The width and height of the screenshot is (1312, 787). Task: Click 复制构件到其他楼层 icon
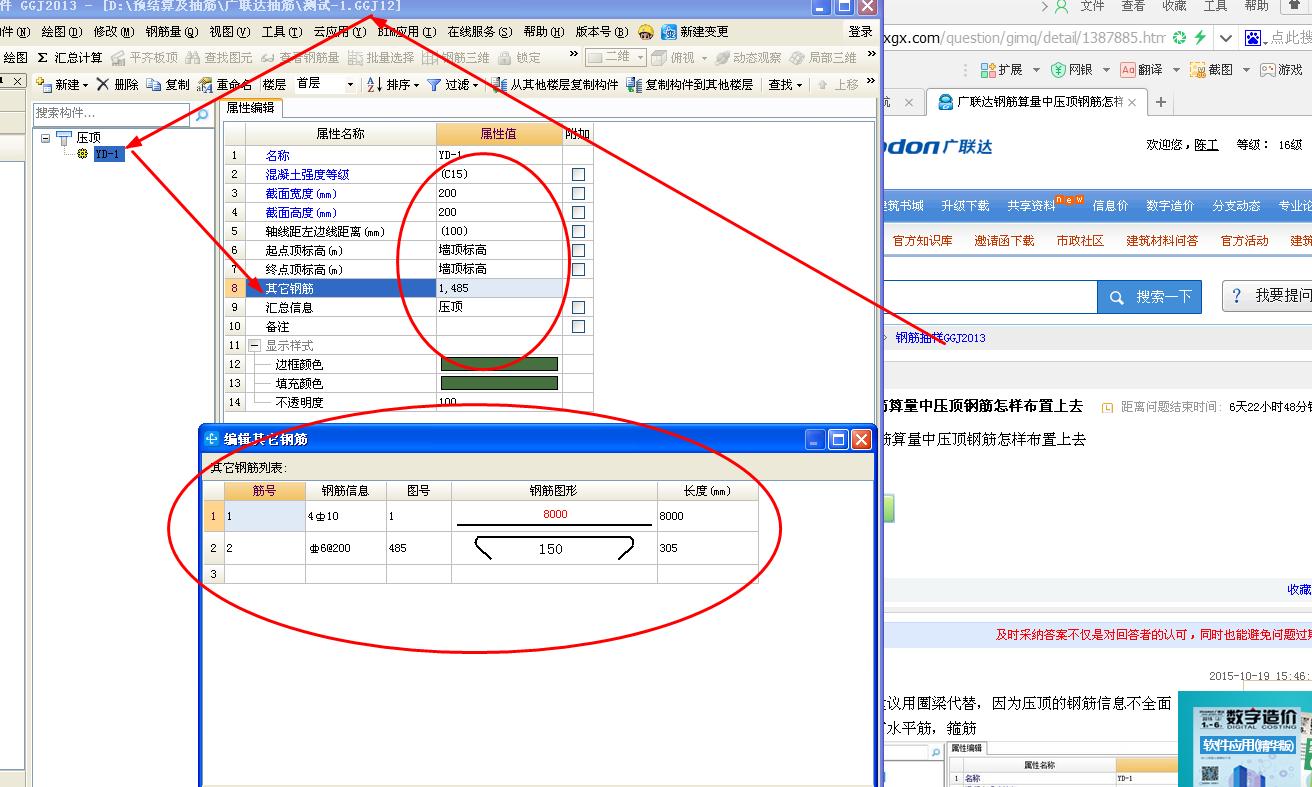(x=634, y=84)
